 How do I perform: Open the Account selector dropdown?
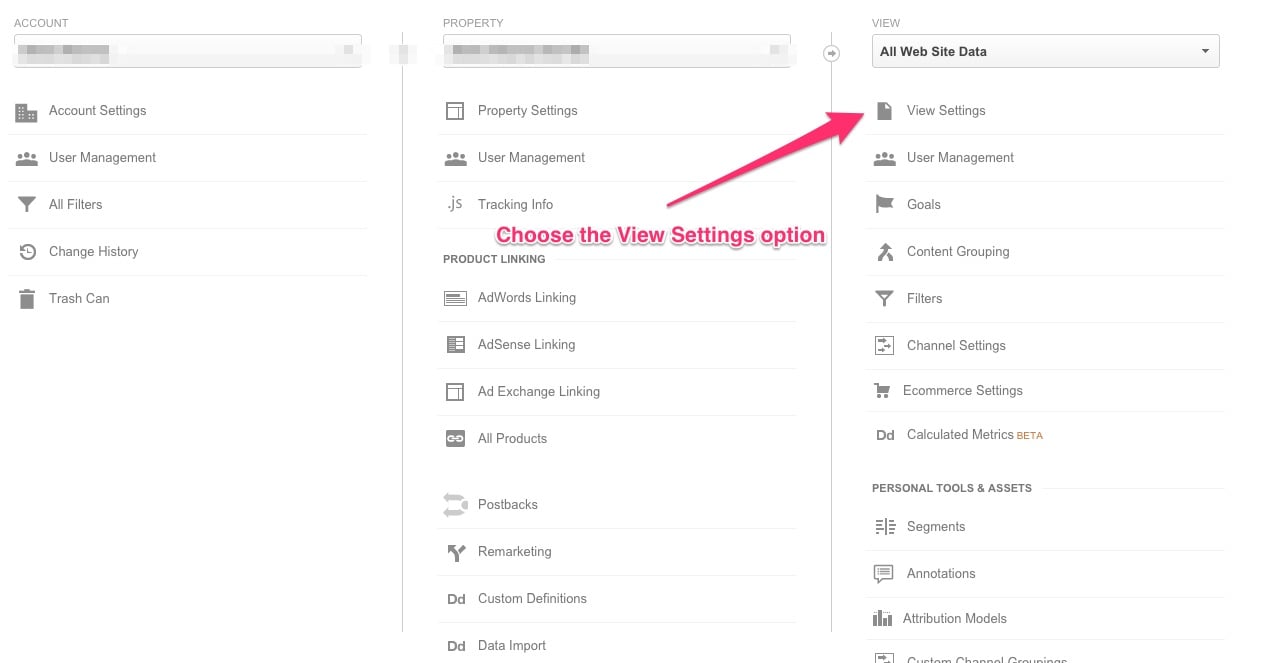[188, 52]
